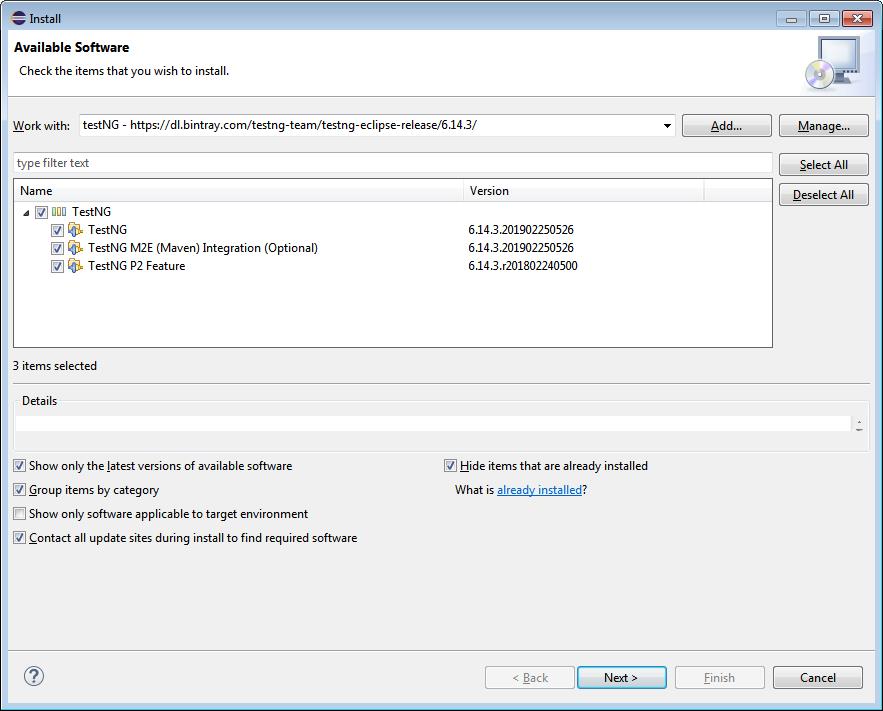This screenshot has width=883, height=711.
Task: Click the TestNG P2 Feature icon
Action: point(75,266)
